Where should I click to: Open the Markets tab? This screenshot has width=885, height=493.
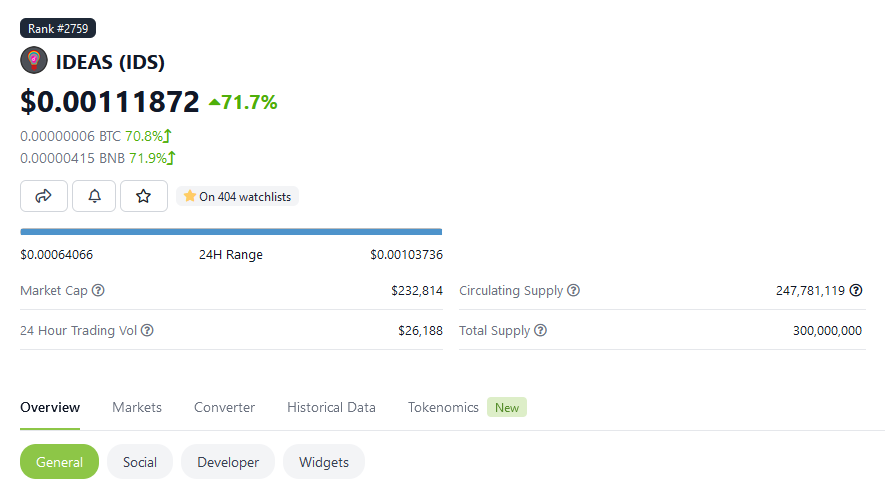click(x=137, y=407)
